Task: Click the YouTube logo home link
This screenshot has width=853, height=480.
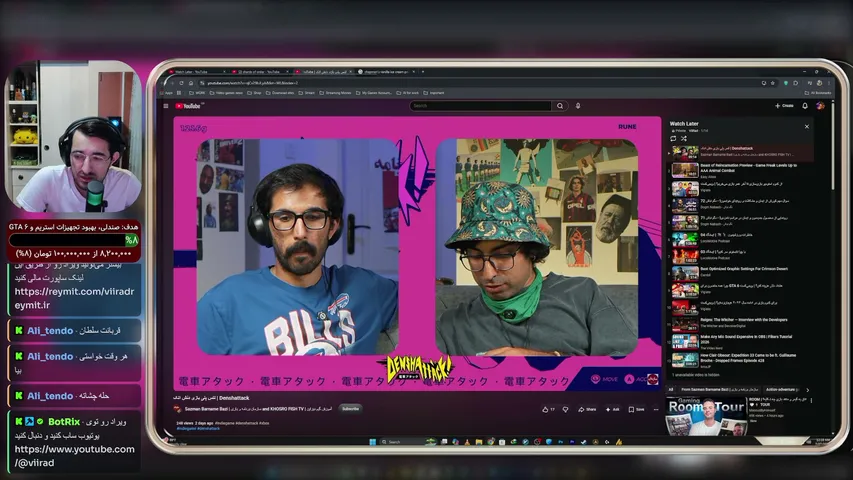Action: 189,106
